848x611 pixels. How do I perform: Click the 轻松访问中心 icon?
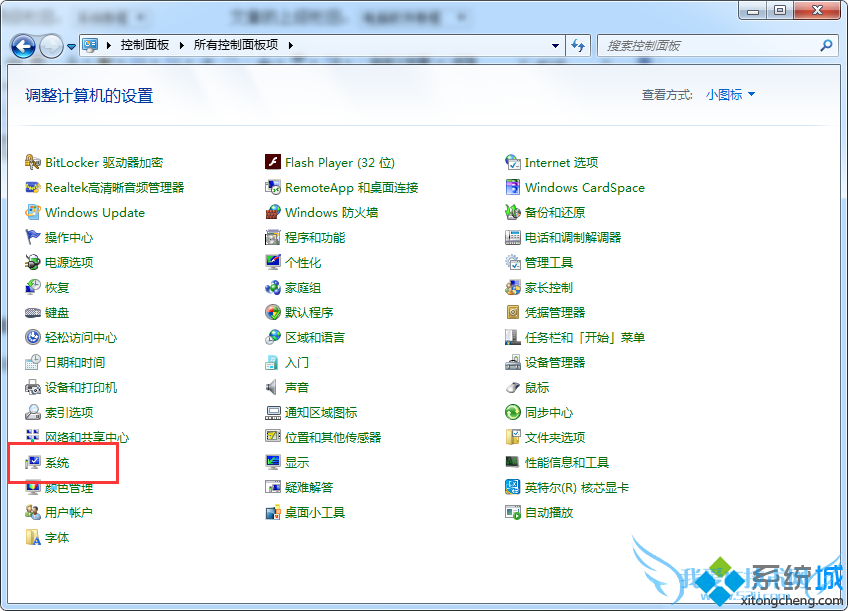tap(32, 337)
